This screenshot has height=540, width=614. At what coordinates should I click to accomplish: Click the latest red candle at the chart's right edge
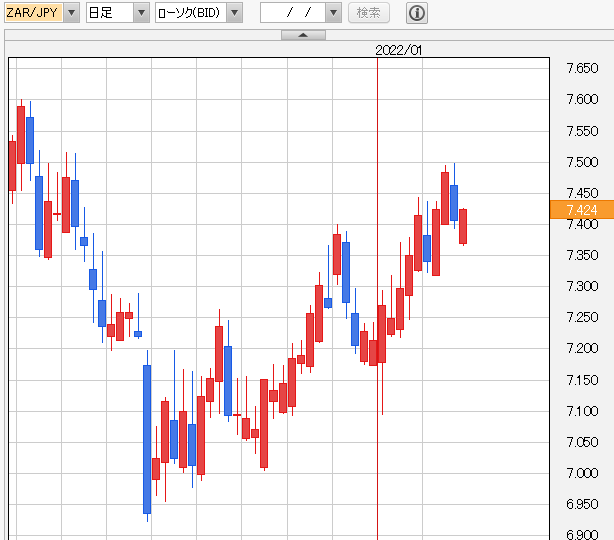pos(463,226)
